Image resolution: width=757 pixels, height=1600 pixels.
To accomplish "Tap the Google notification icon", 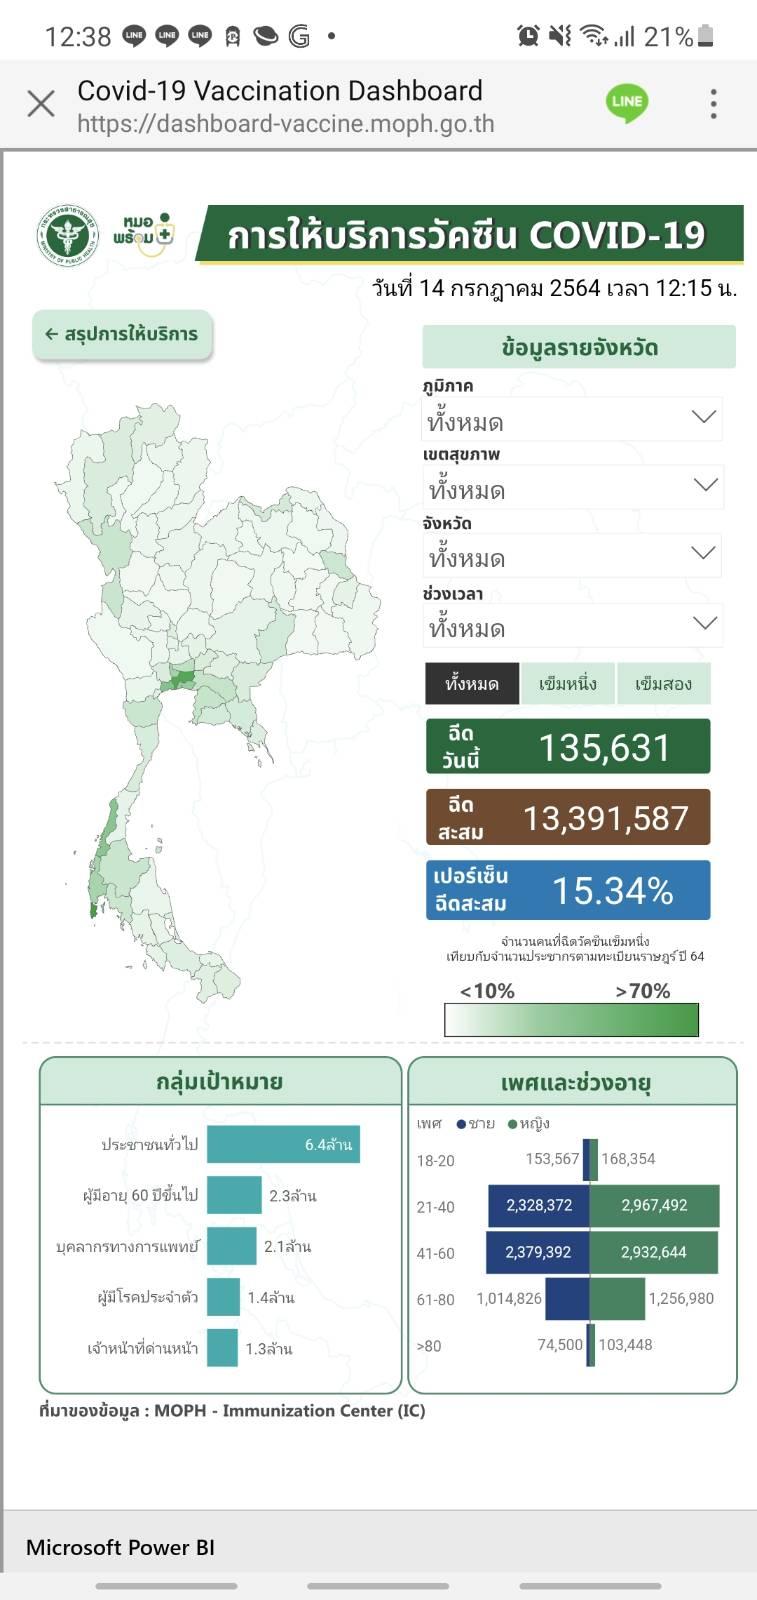I will 299,37.
